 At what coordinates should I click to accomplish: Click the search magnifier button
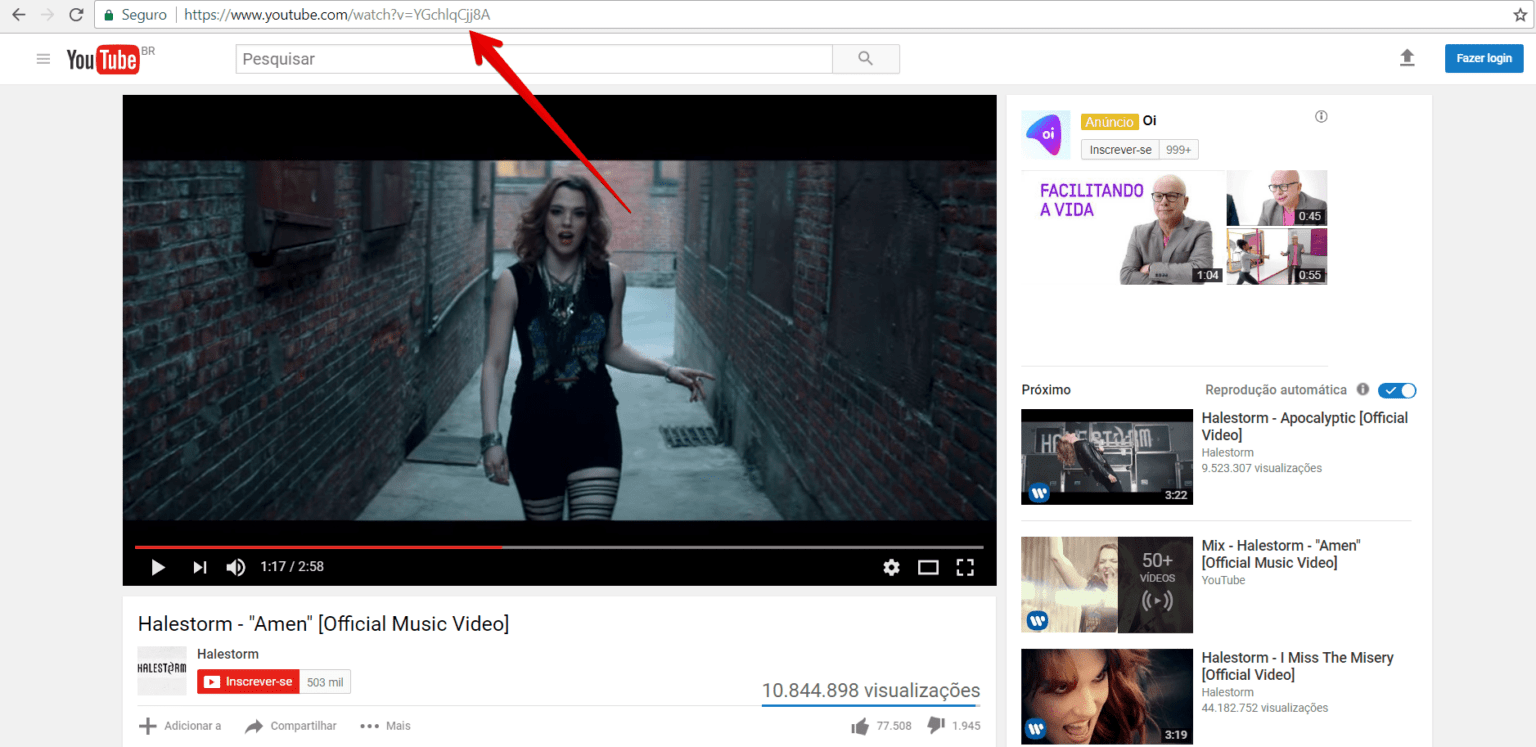click(x=866, y=59)
